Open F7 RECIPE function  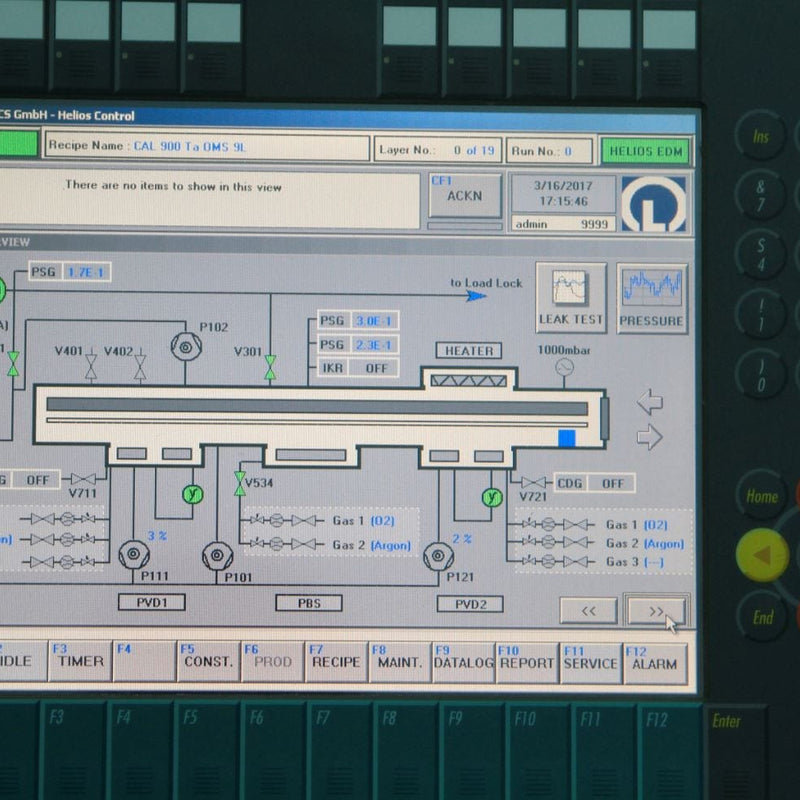pyautogui.click(x=336, y=662)
